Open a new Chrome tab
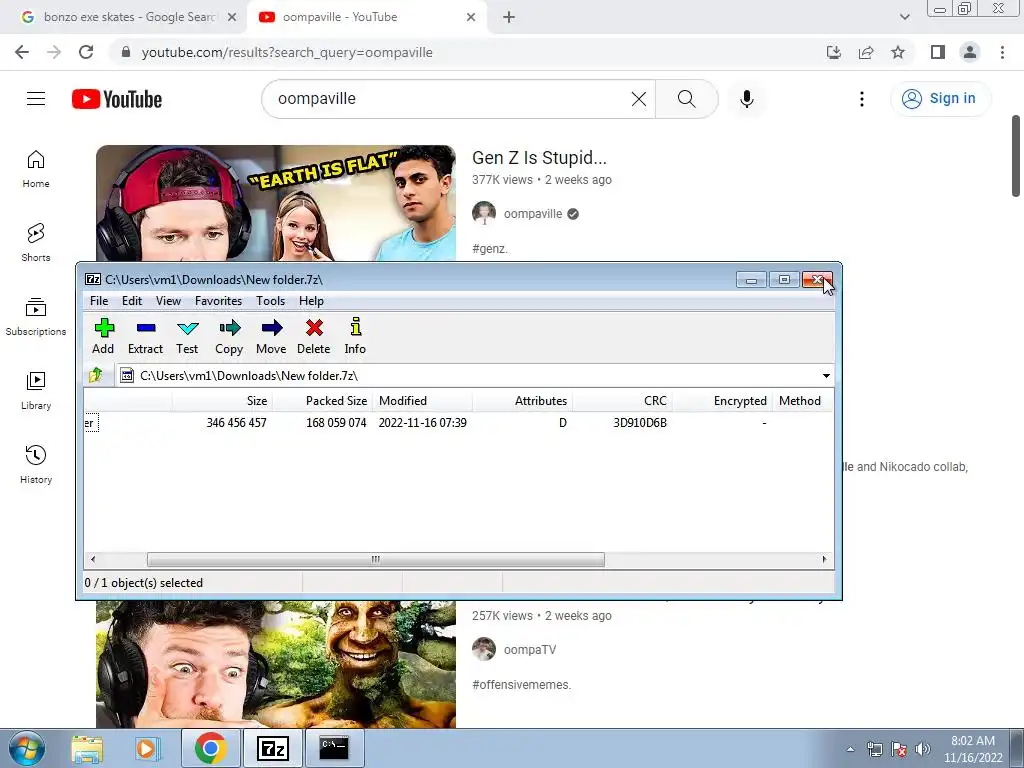 click(x=509, y=17)
